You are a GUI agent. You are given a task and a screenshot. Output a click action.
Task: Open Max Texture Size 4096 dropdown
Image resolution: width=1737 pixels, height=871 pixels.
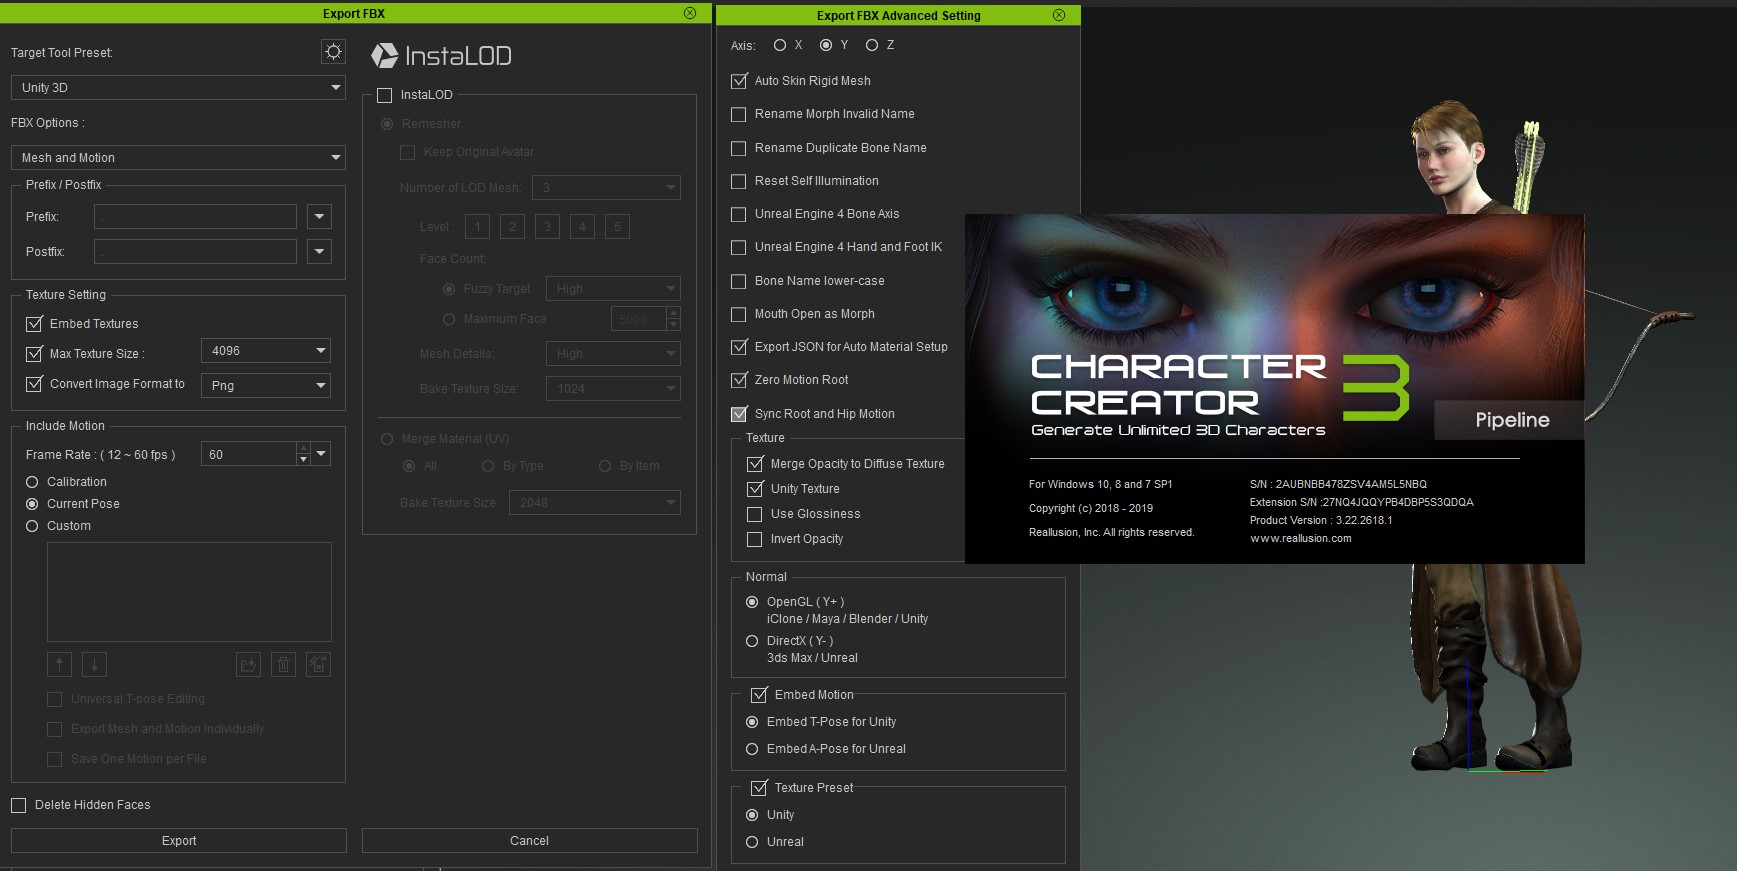click(x=266, y=351)
